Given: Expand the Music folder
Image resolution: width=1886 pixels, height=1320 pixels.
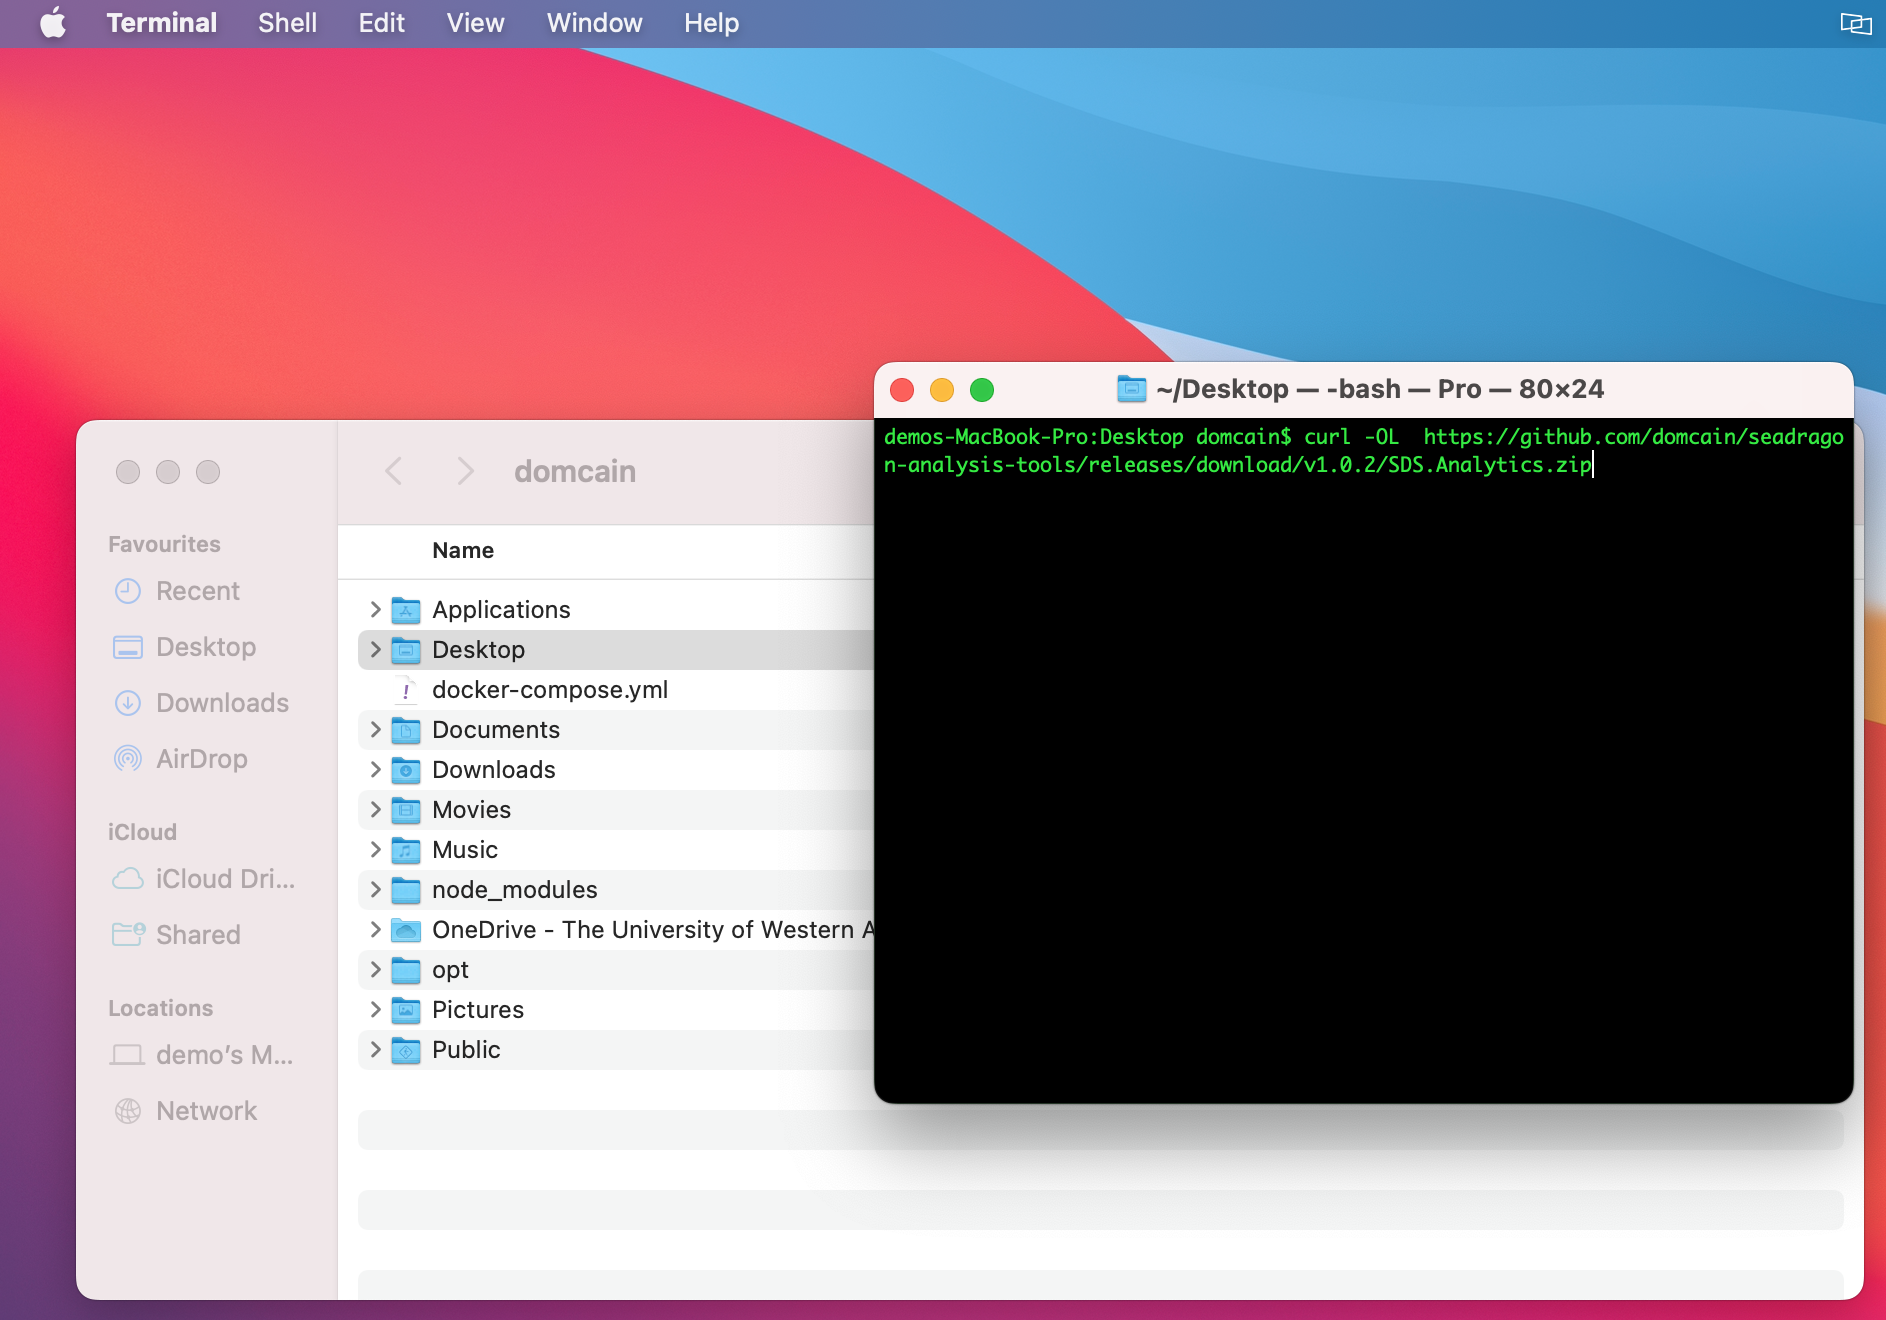Looking at the screenshot, I should [x=375, y=849].
